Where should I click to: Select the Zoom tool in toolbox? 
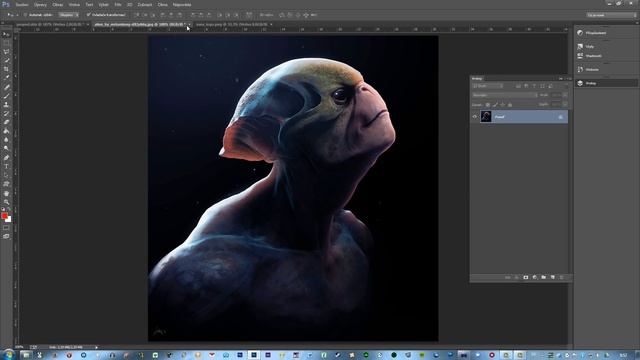pyautogui.click(x=6, y=202)
